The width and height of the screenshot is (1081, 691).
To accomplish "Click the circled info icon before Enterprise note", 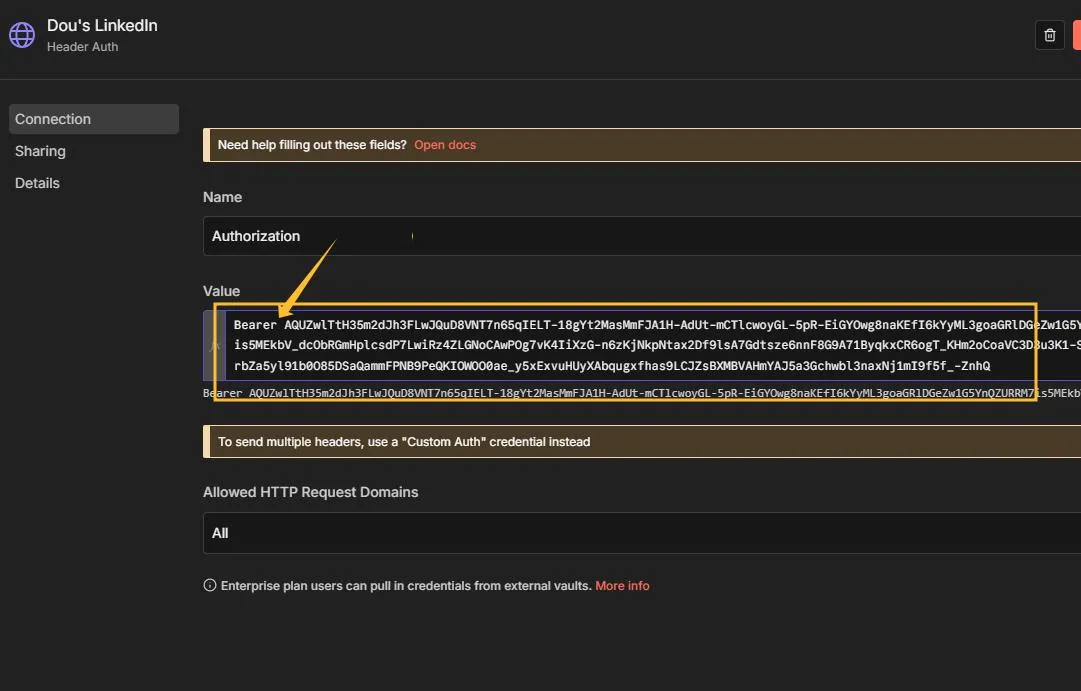I will coord(209,585).
